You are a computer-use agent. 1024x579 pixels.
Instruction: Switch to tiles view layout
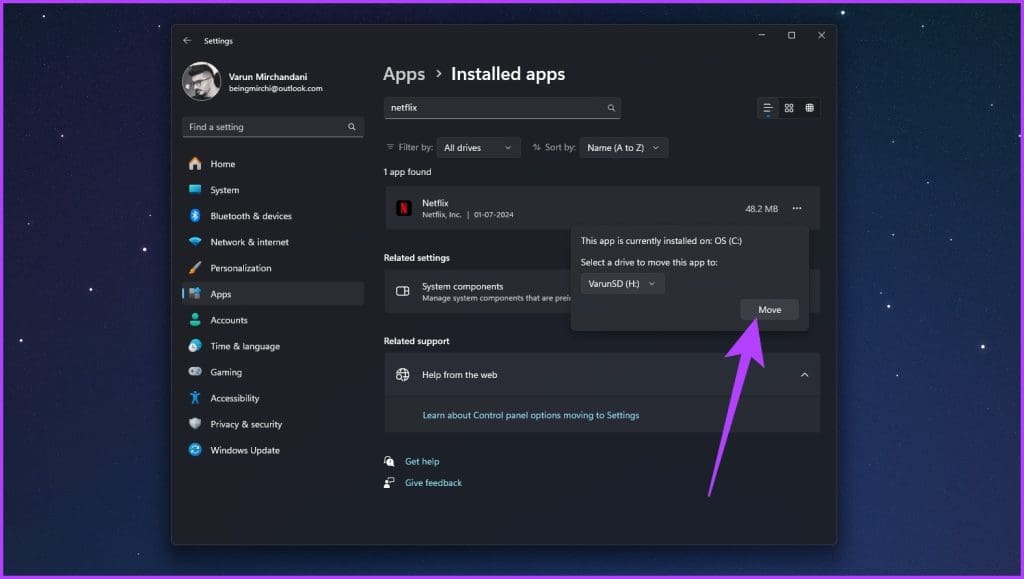[789, 107]
